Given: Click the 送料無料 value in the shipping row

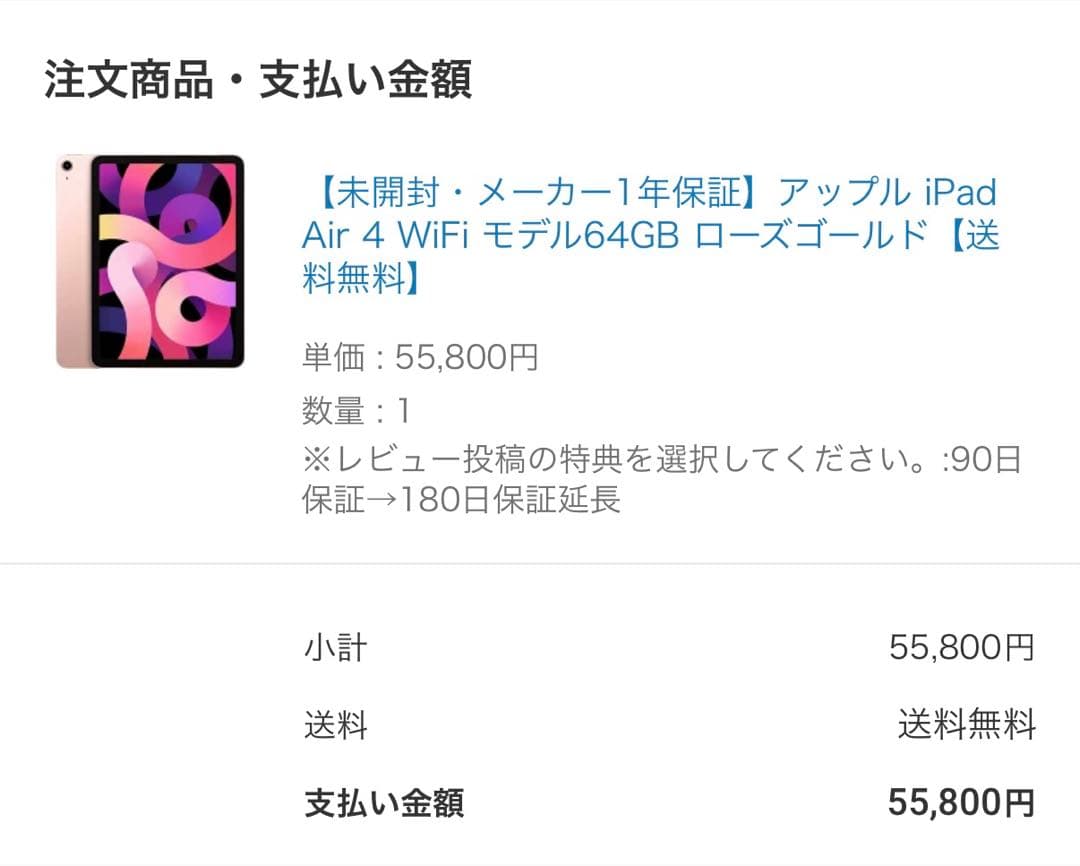Looking at the screenshot, I should [x=966, y=725].
